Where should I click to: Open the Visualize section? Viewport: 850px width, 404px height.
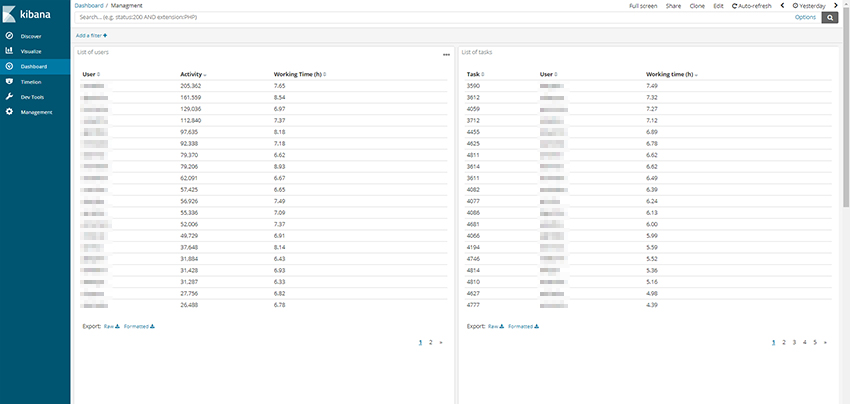coord(30,51)
